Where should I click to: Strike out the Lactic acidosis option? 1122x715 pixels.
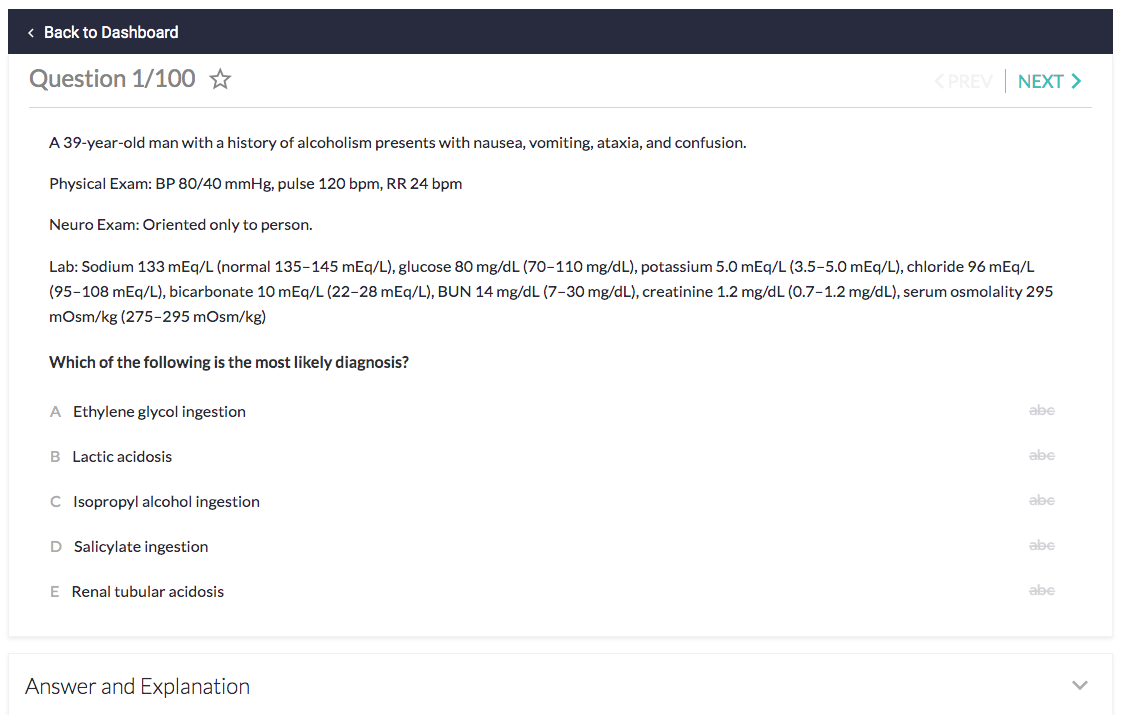pos(1041,456)
